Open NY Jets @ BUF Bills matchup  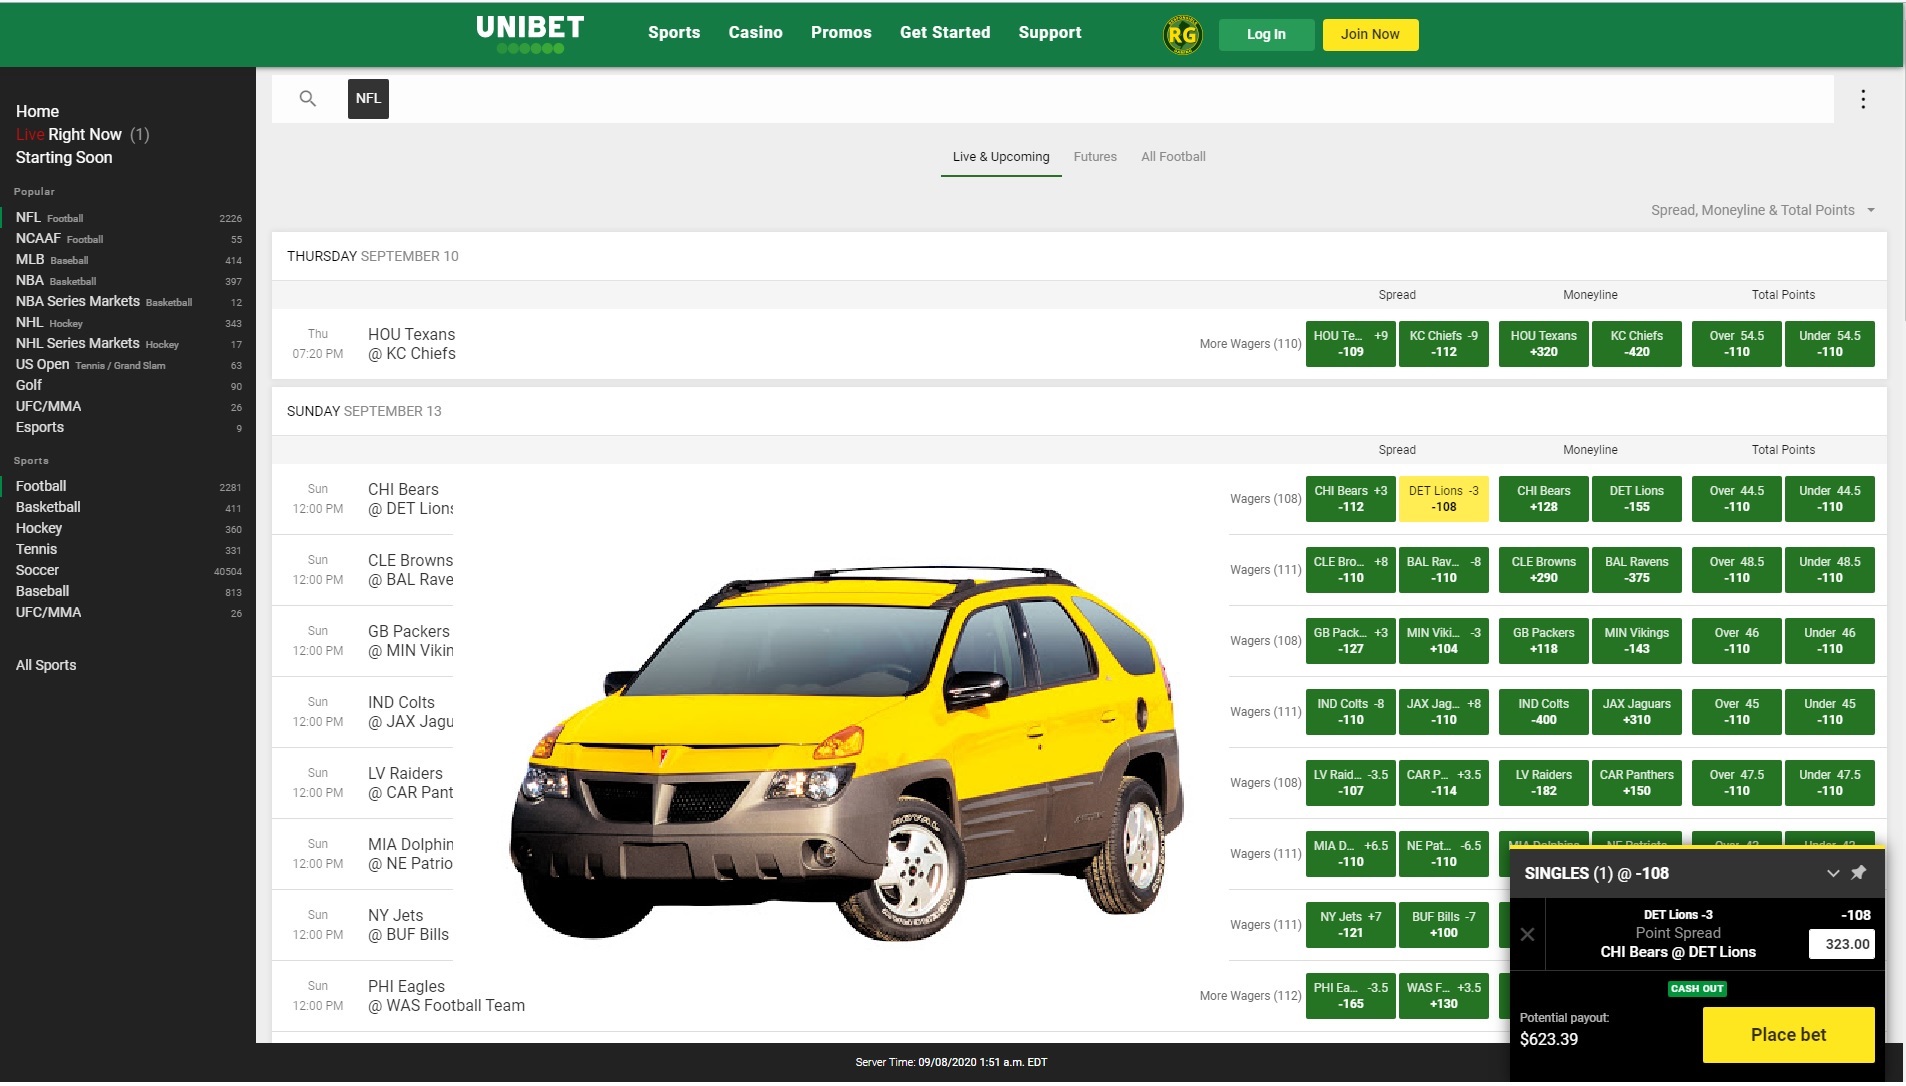point(408,925)
